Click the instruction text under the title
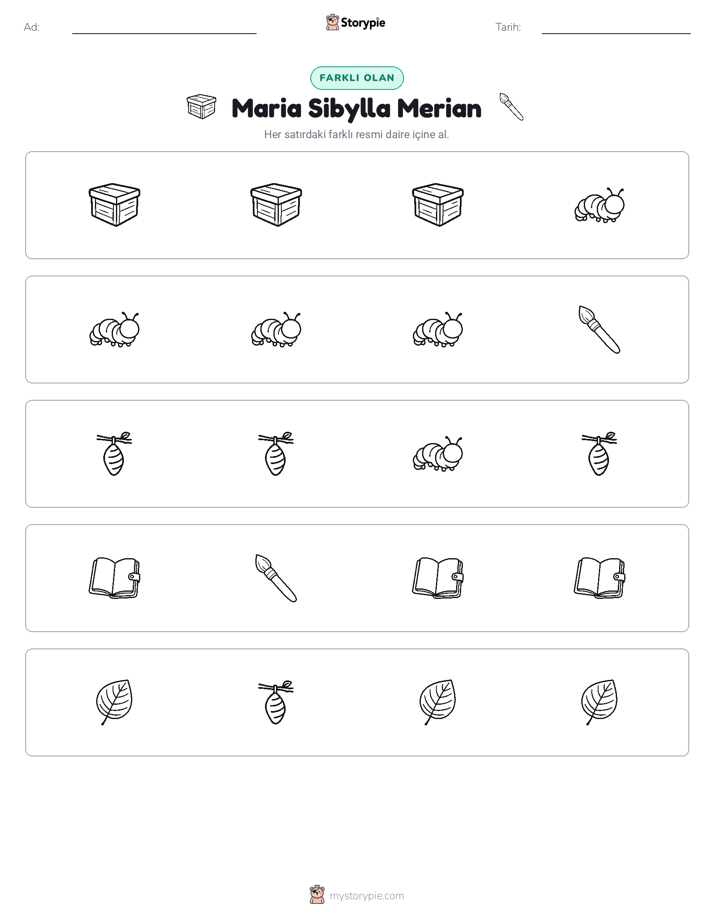Viewport: 714px width, 924px height. coord(356,134)
